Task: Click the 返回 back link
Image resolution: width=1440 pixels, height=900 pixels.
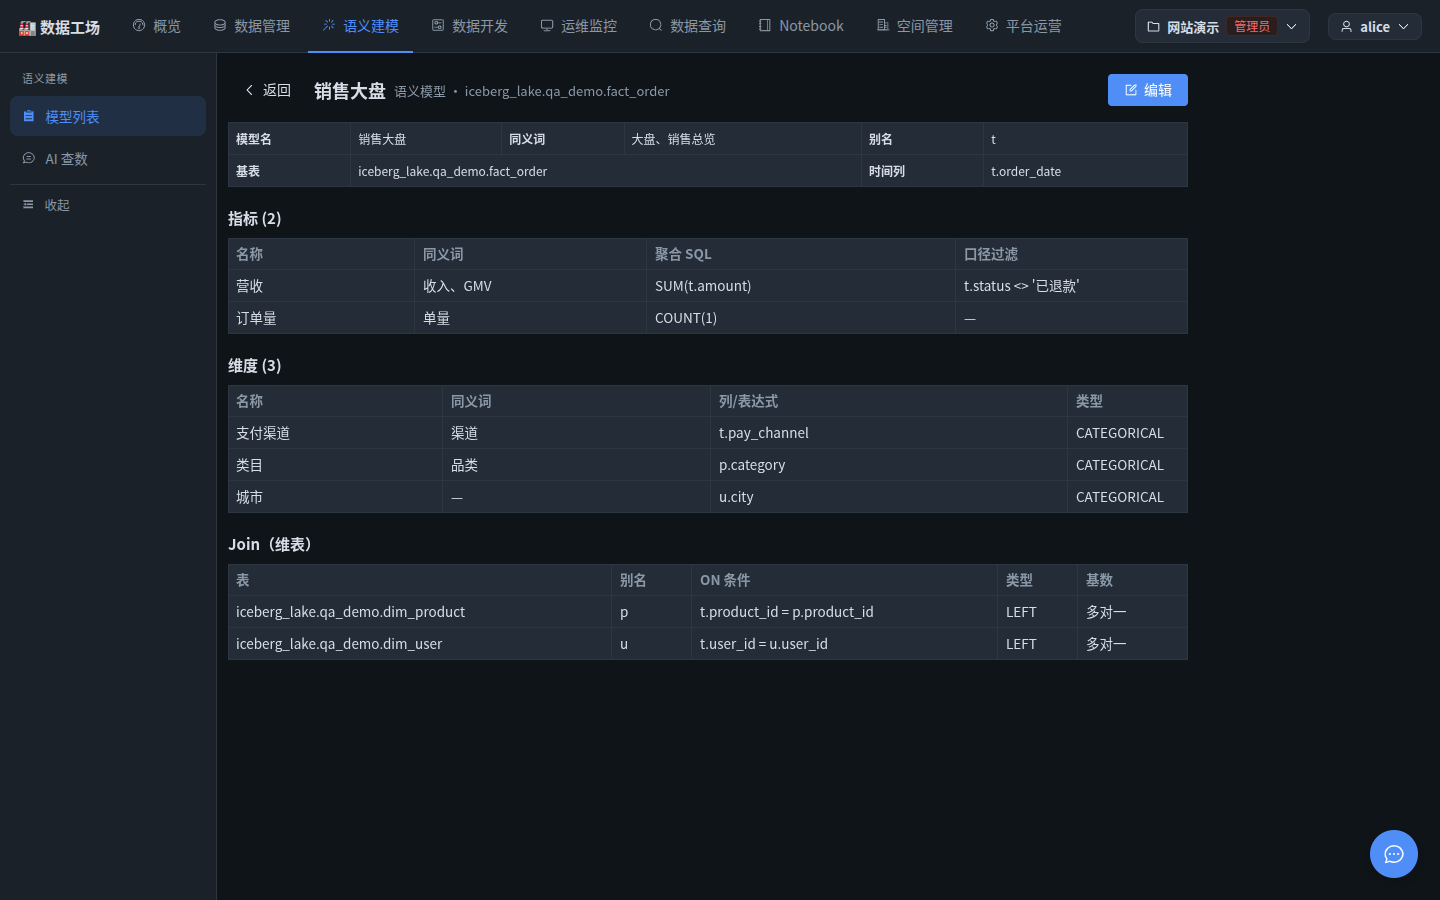Action: pyautogui.click(x=268, y=90)
